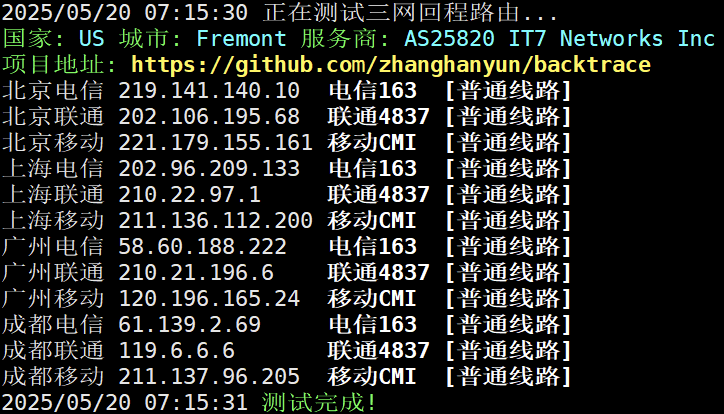Select the IP address 58.60.188.222
The height and width of the screenshot is (414, 724).
[203, 246]
